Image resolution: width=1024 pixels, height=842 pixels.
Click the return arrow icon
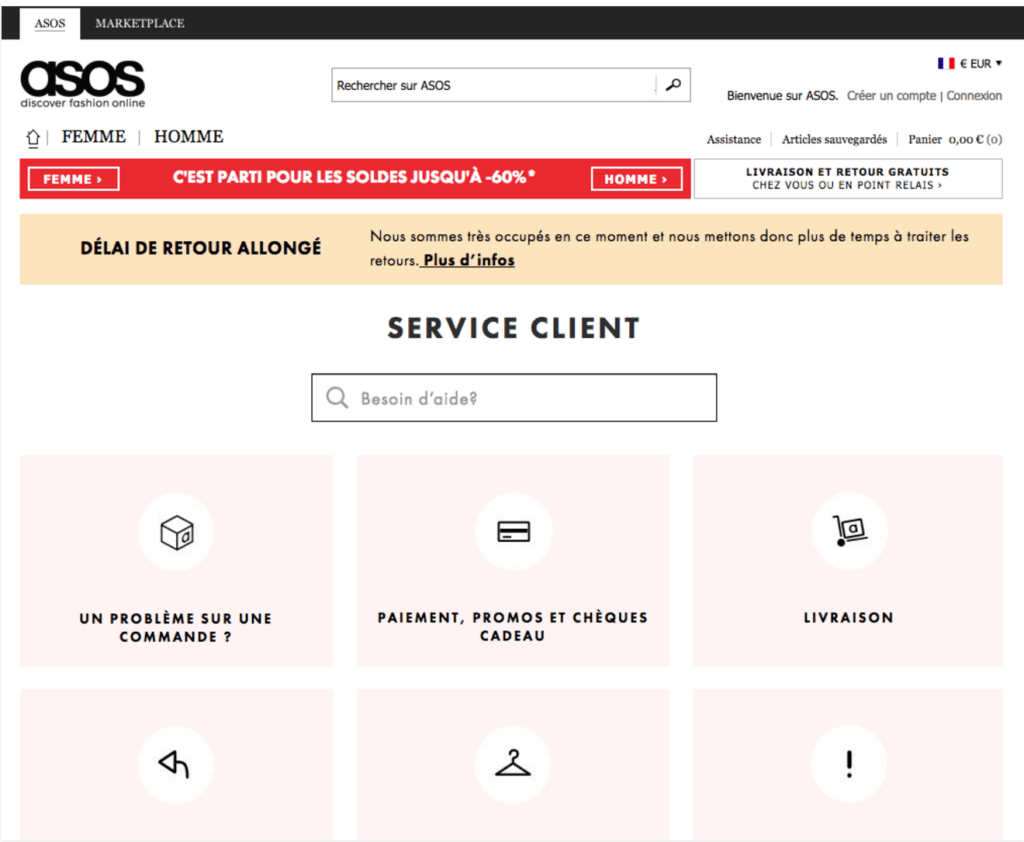(176, 764)
